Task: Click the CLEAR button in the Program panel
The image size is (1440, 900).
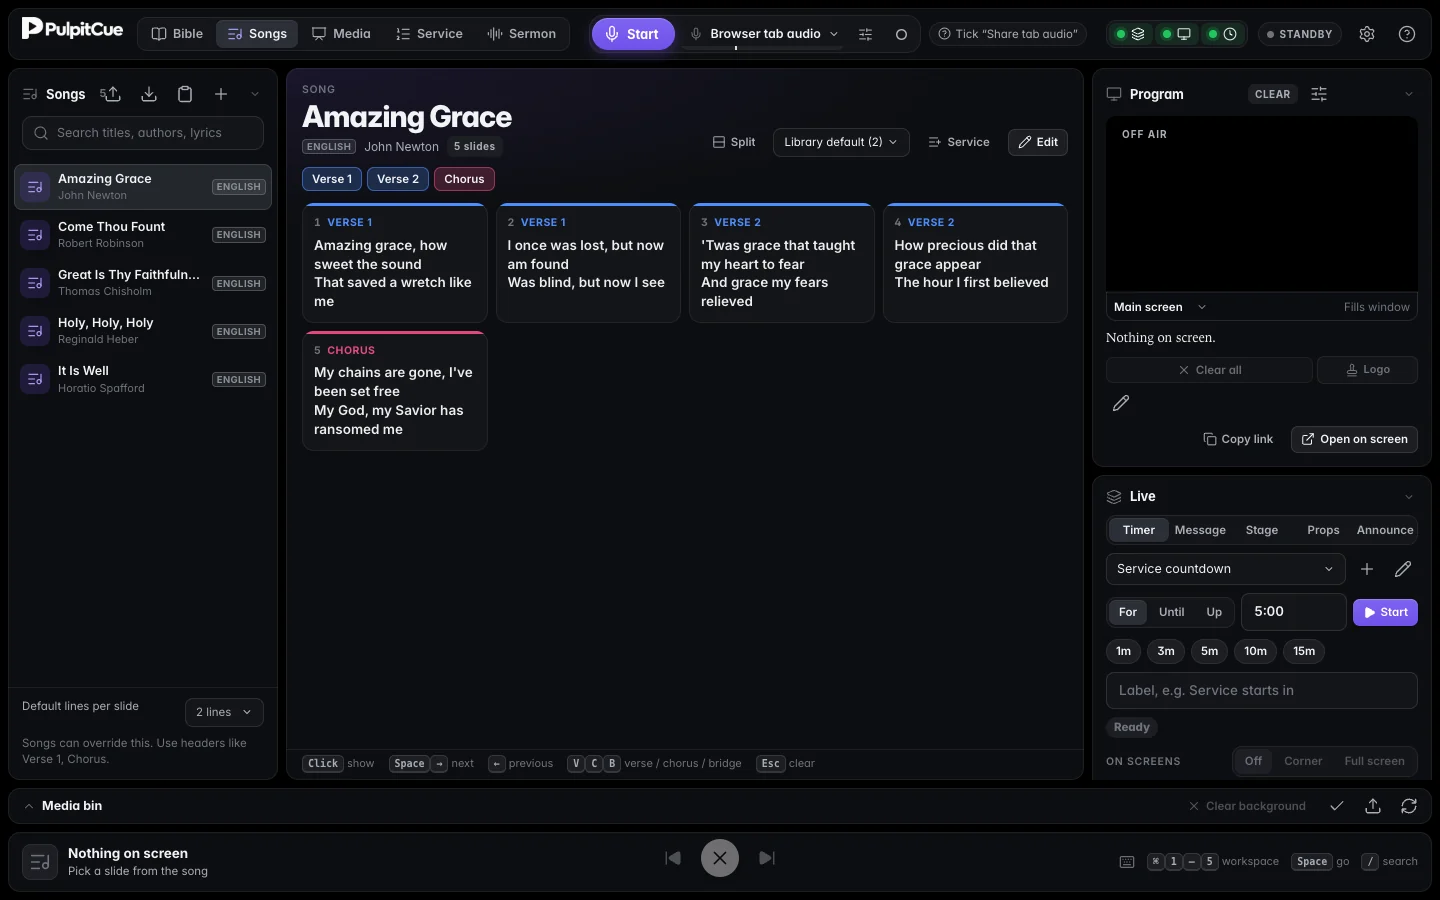Action: (x=1272, y=94)
